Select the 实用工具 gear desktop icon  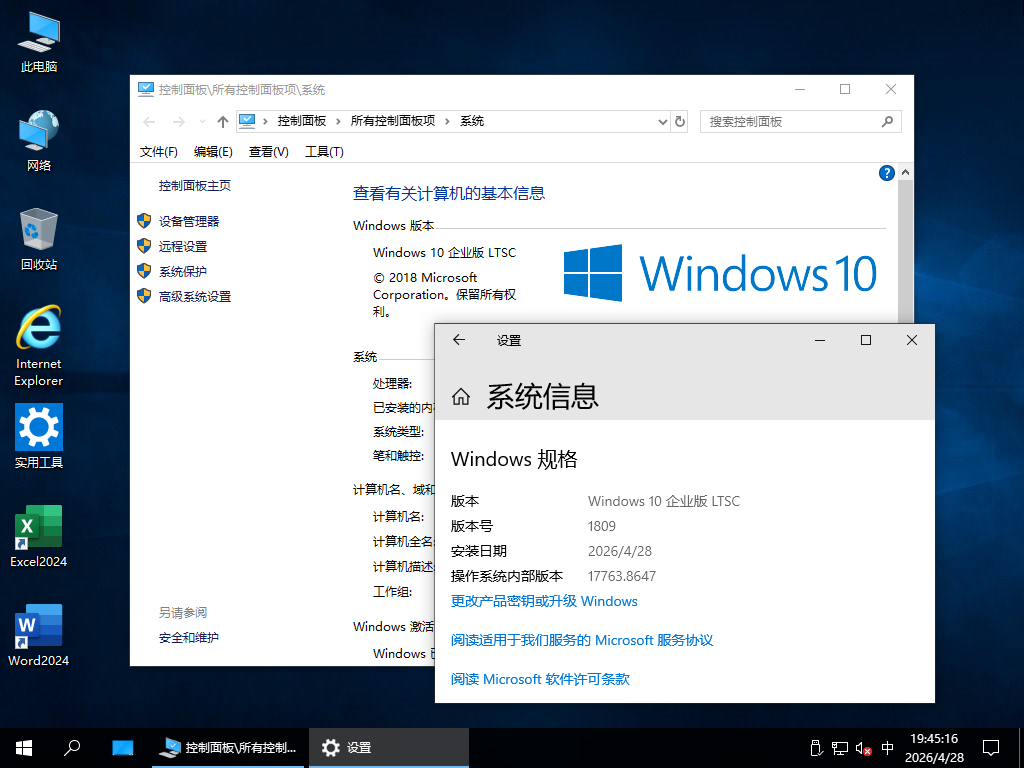(39, 436)
